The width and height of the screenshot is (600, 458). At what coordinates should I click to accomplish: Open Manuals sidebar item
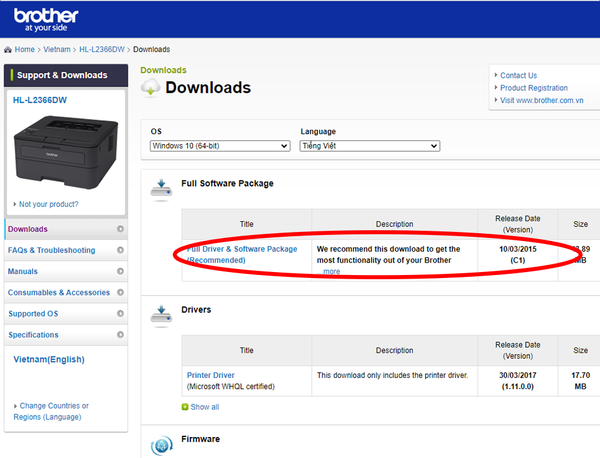(x=66, y=271)
